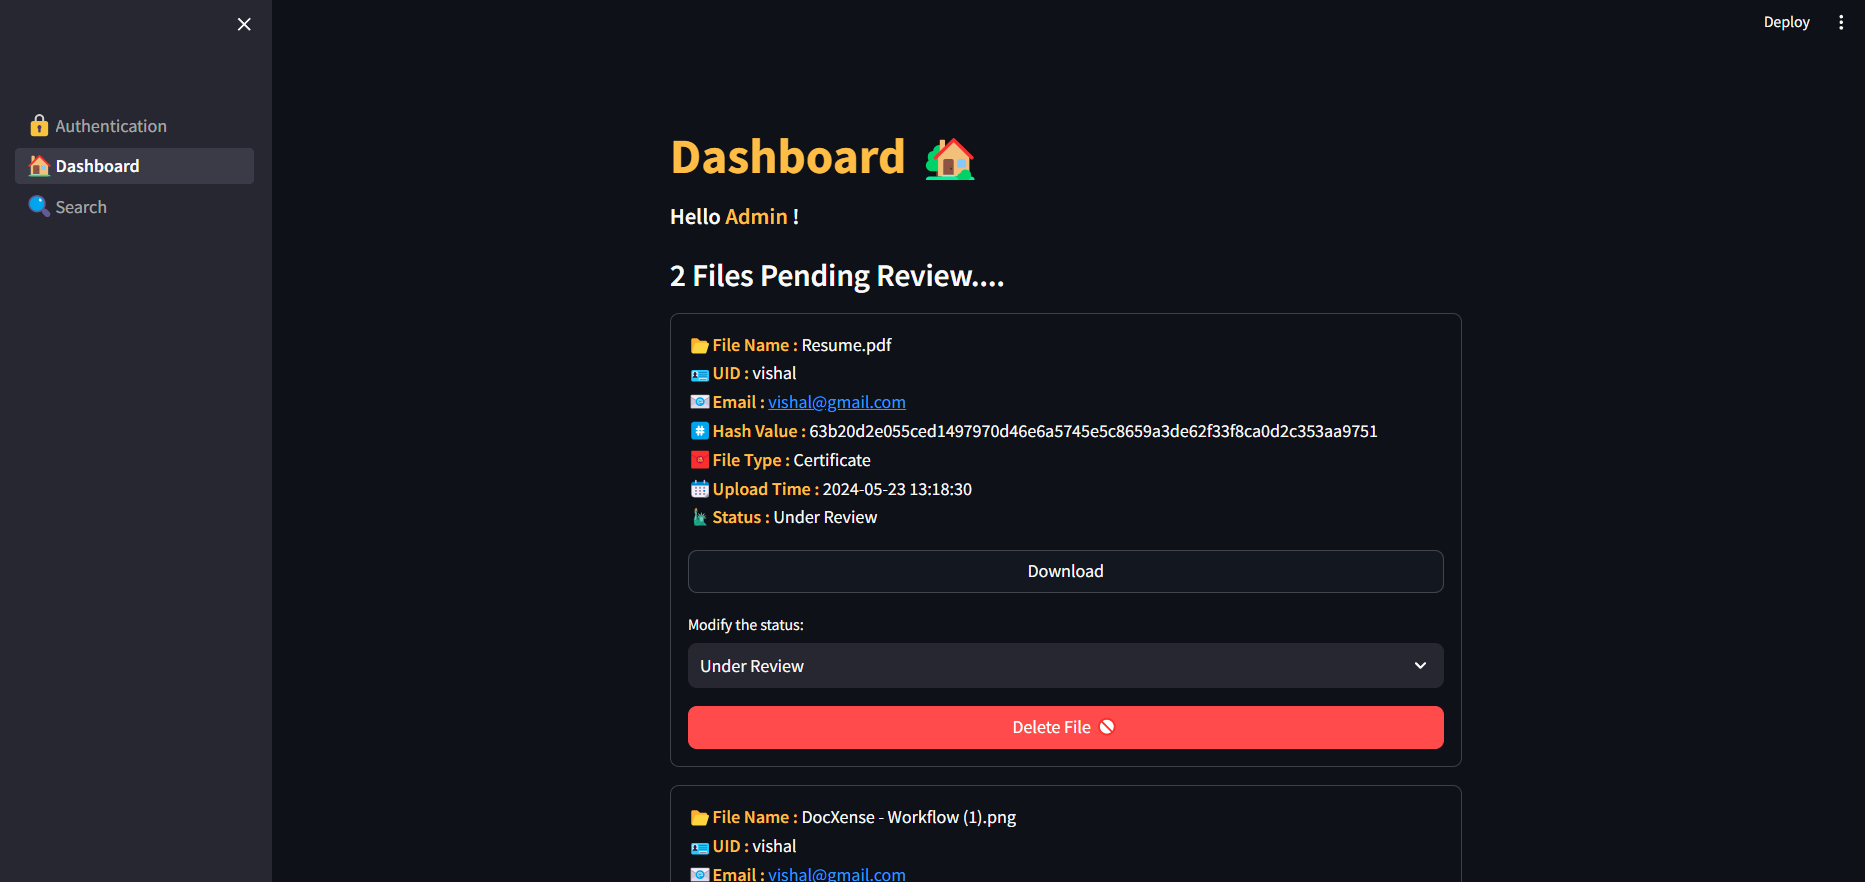Click the Modify the status label
The image size is (1865, 882).
pos(746,625)
